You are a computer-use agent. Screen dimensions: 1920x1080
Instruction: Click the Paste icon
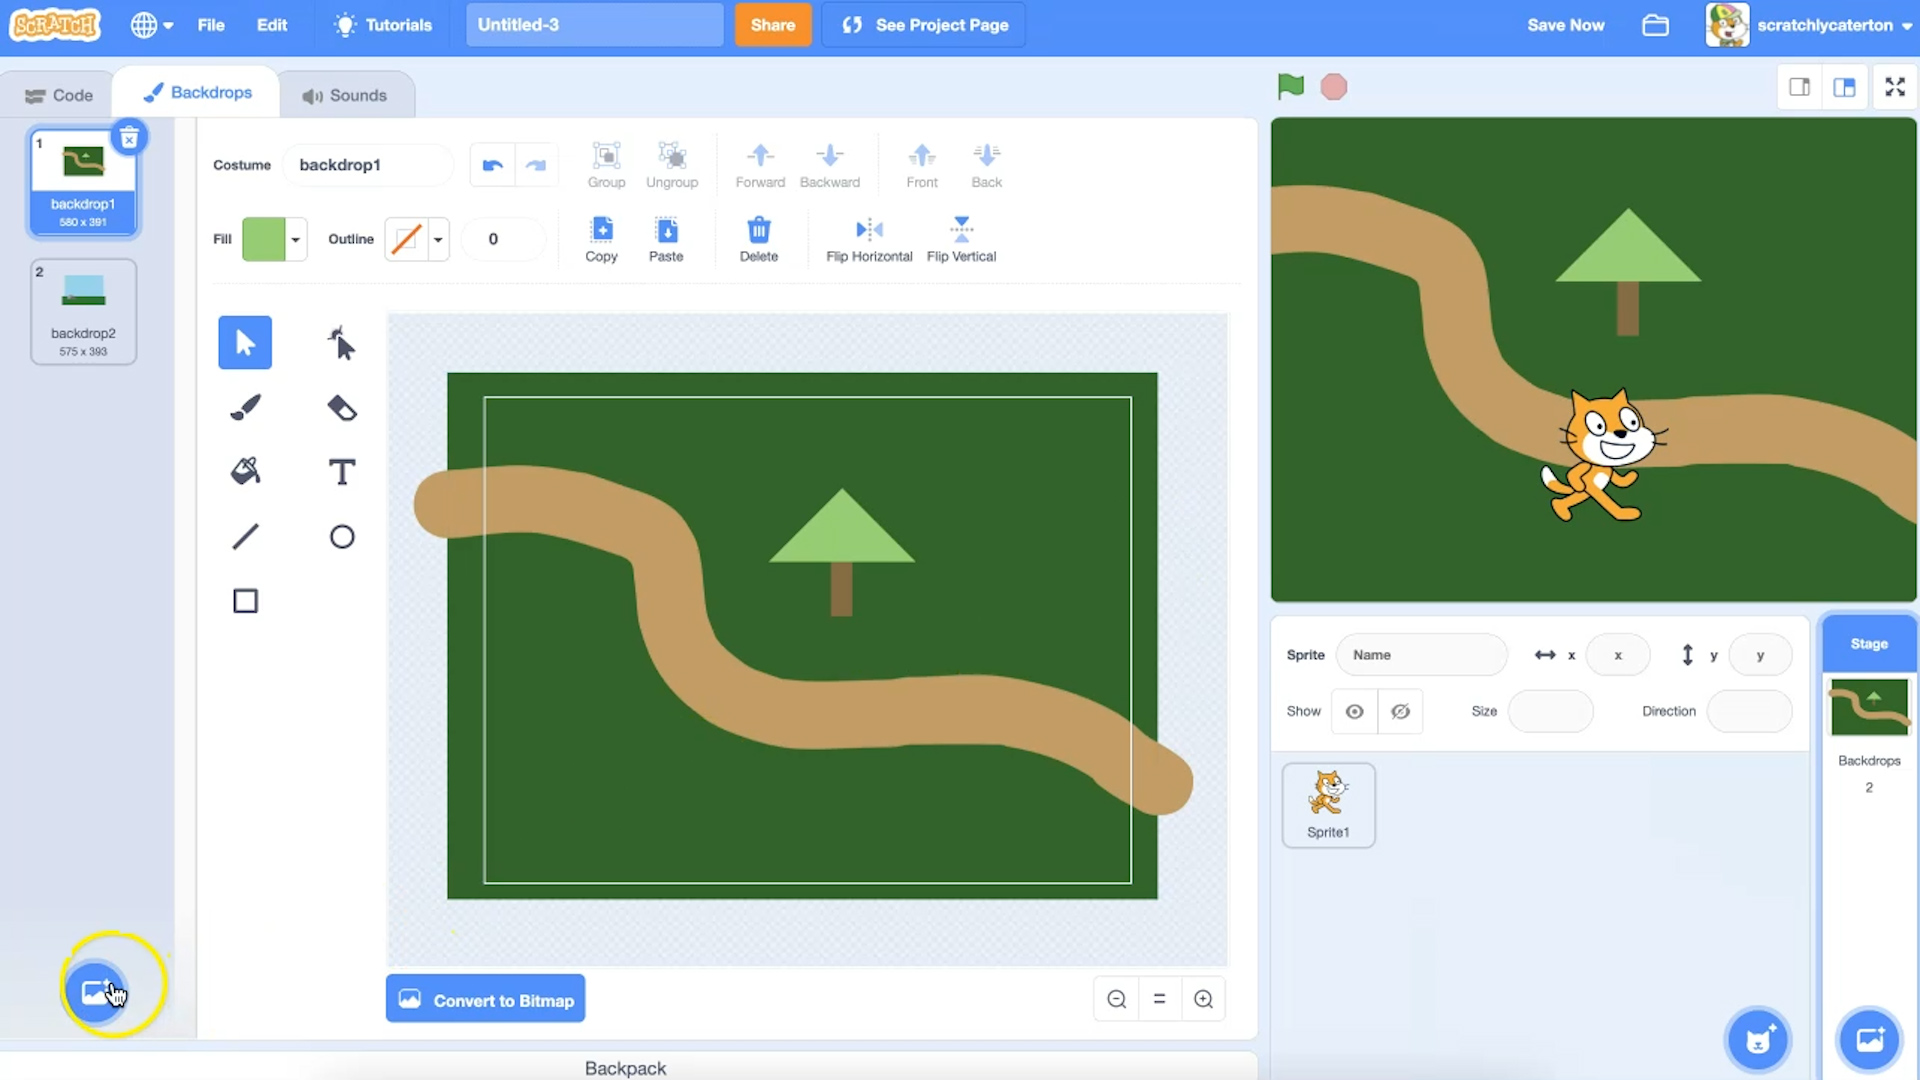coord(666,239)
